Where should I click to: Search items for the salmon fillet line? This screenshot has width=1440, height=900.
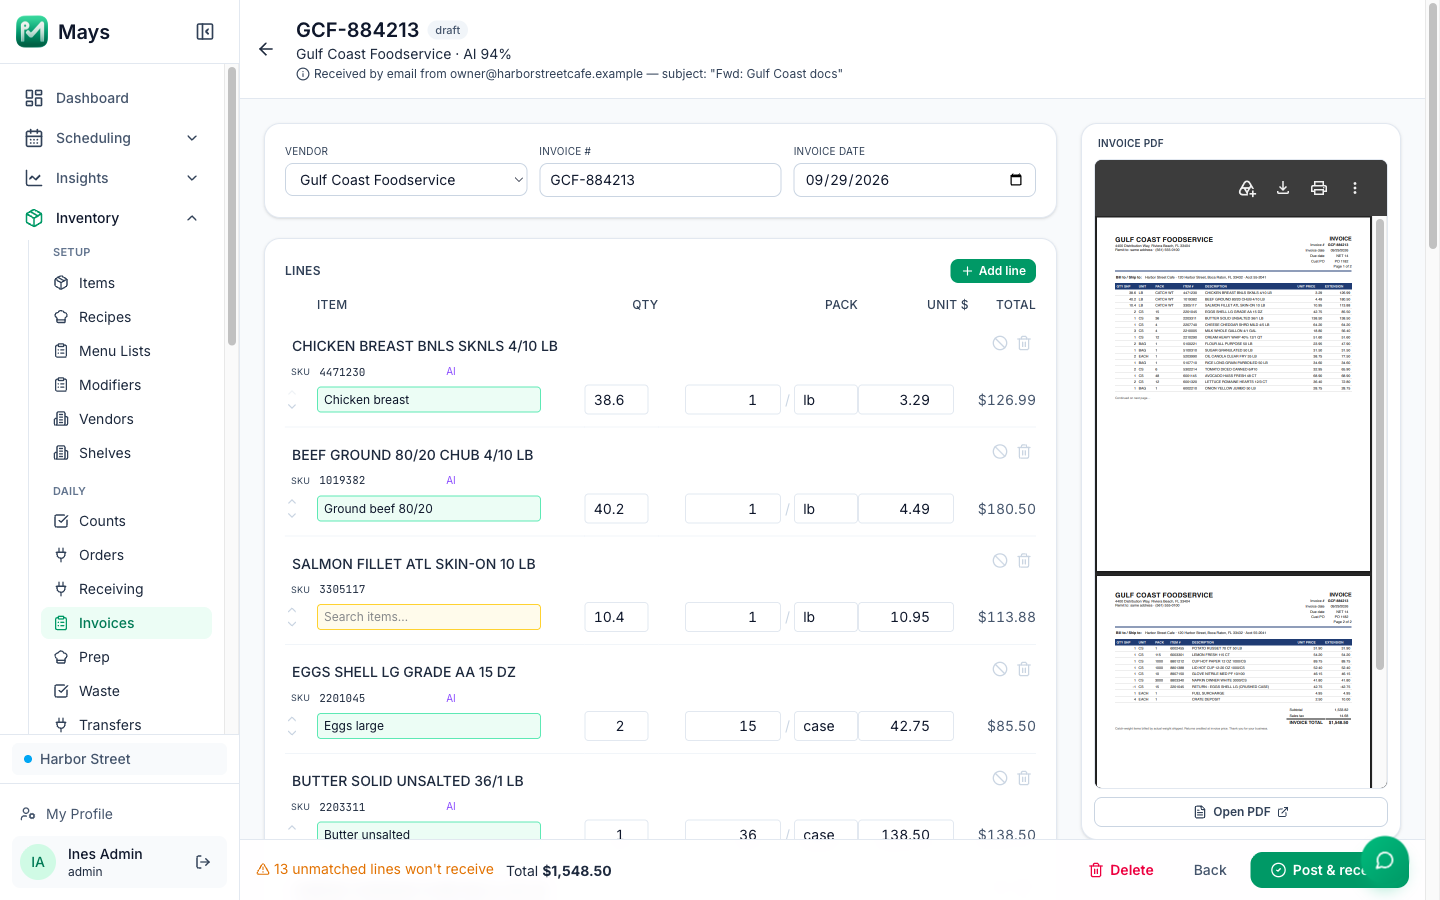(429, 617)
